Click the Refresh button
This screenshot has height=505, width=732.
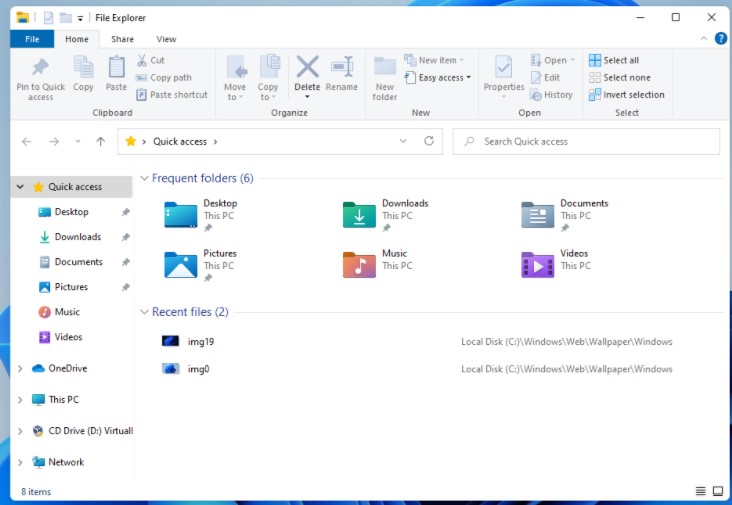[429, 141]
